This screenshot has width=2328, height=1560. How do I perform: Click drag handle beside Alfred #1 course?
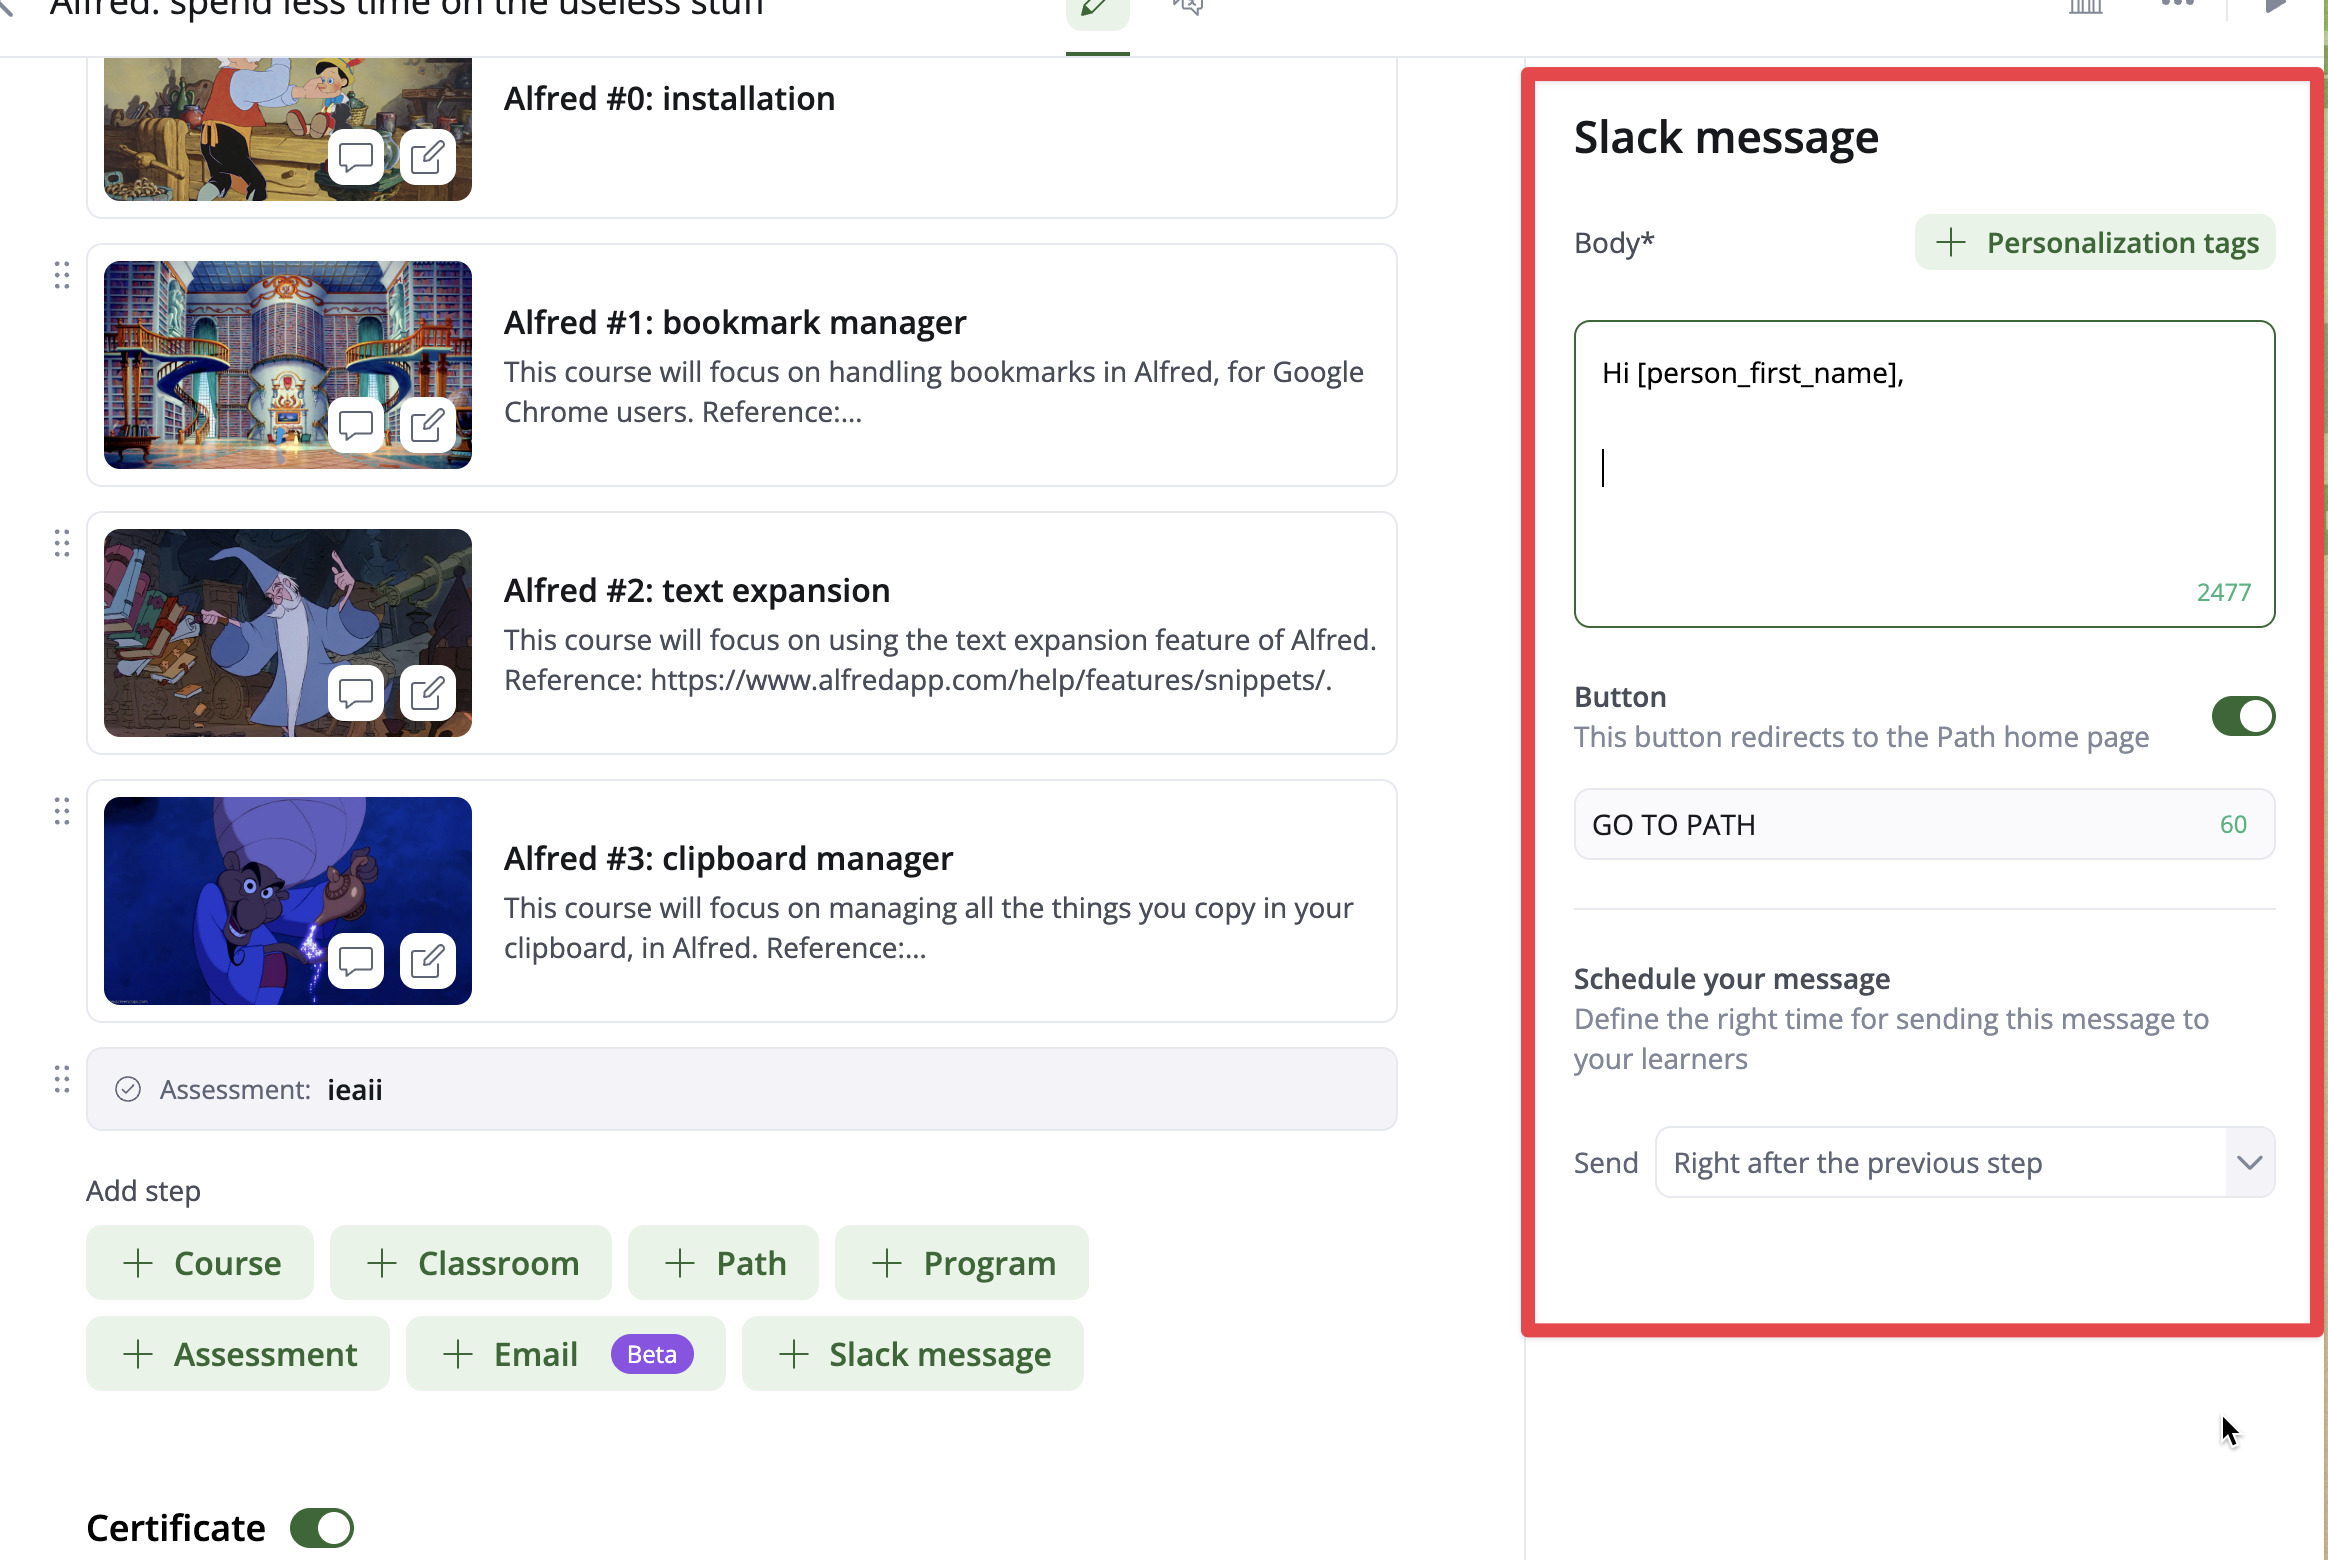pyautogui.click(x=62, y=275)
